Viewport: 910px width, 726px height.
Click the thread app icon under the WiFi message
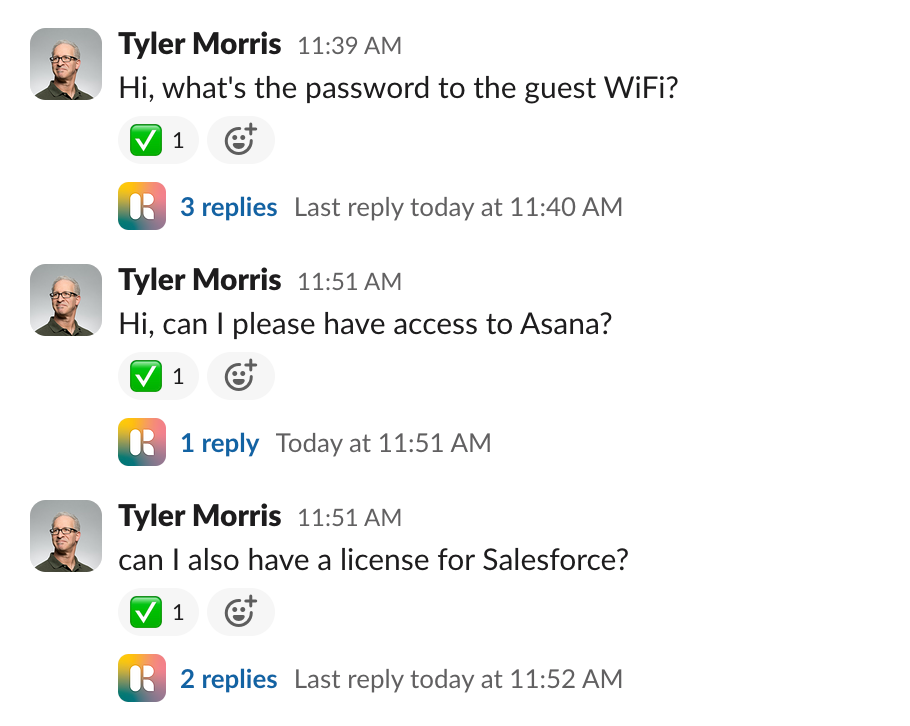click(x=141, y=207)
